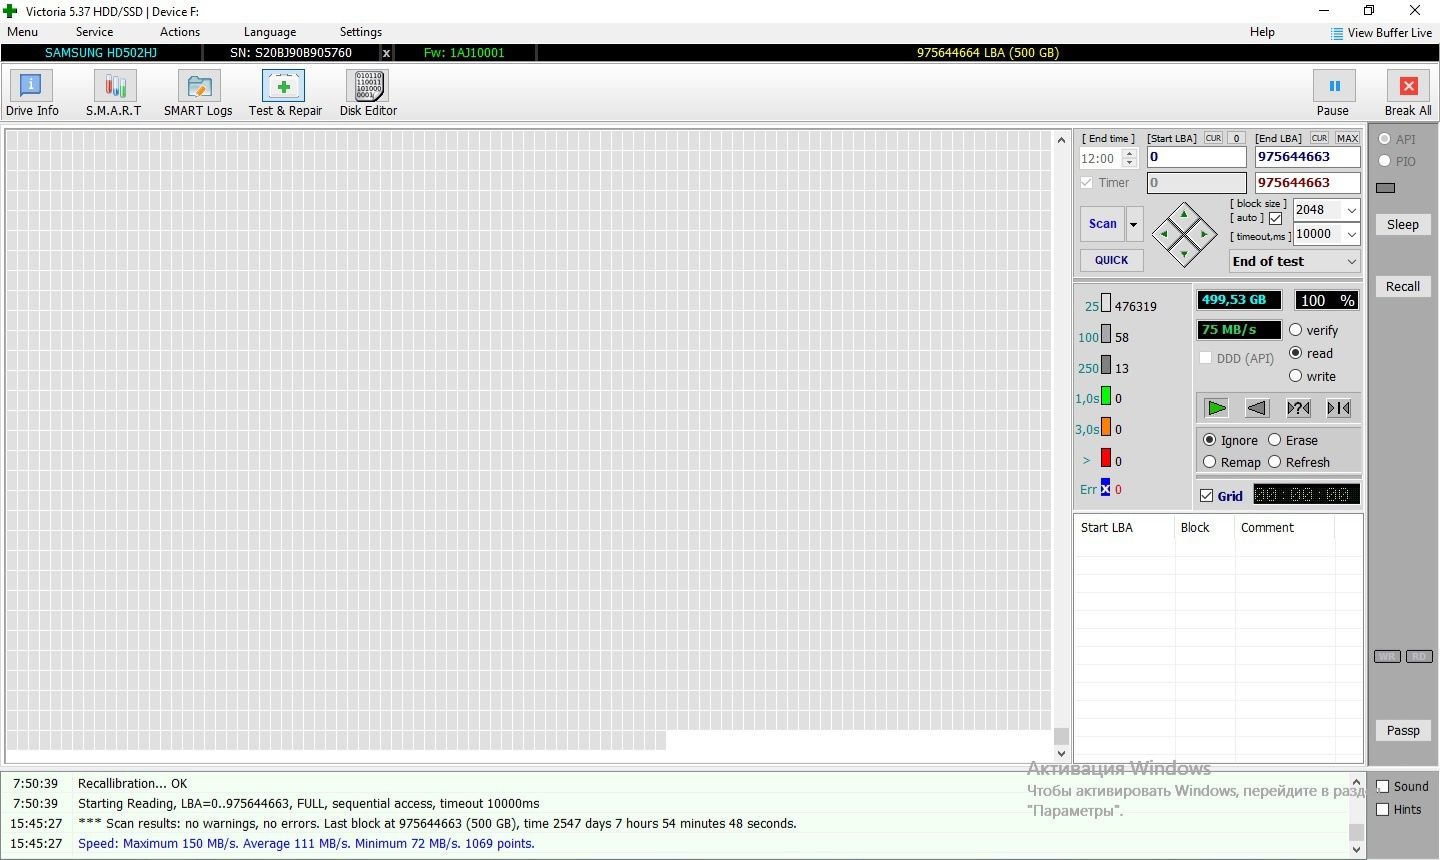Click the log panel scrollbar up arrow

(1356, 782)
